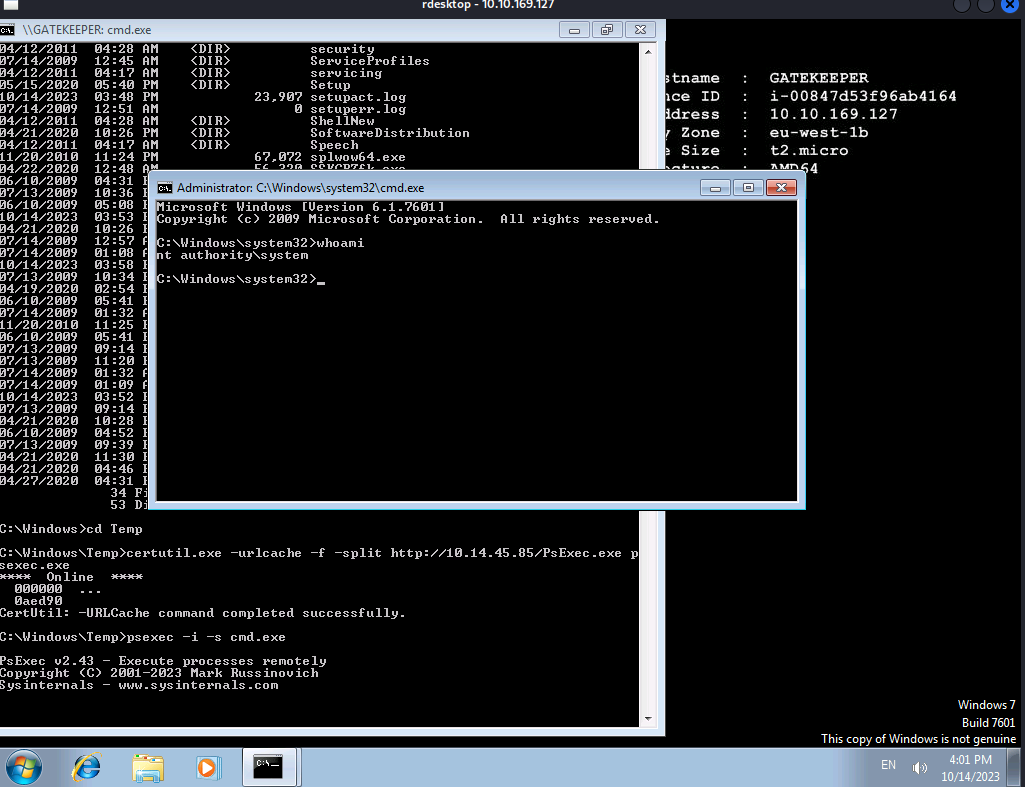Screen dimensions: 1025x787
Task: Open the clock showing 4:01 PM
Action: click(x=970, y=760)
